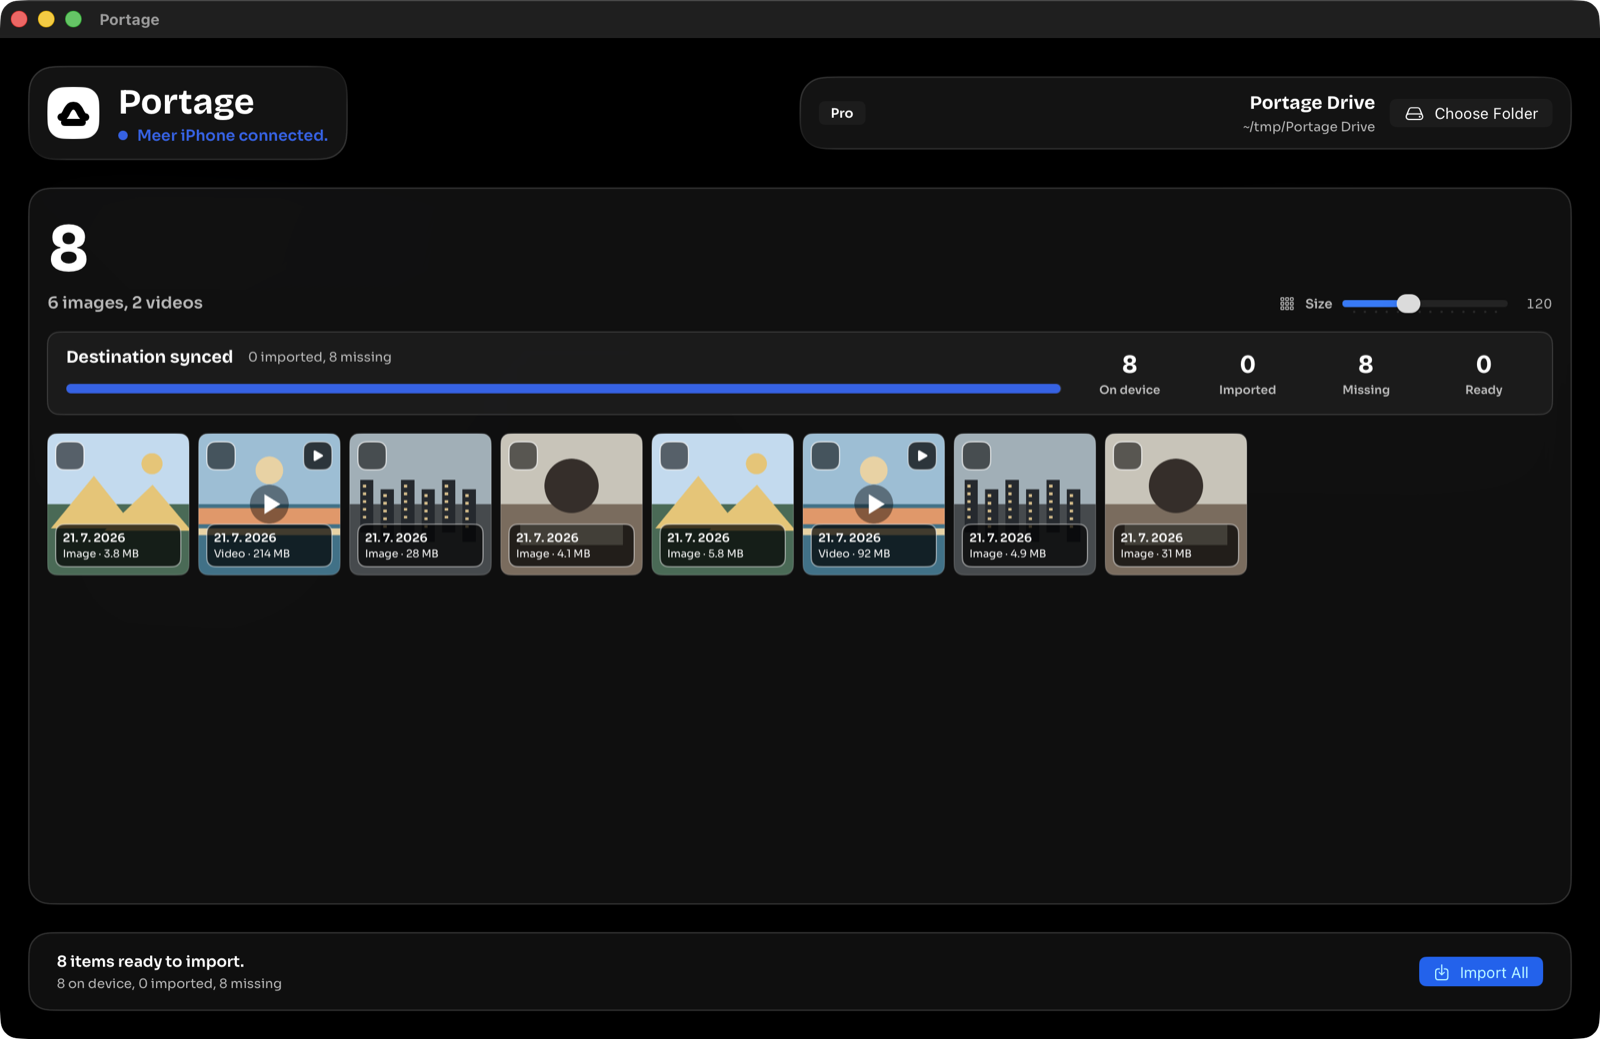The image size is (1600, 1039).
Task: Click the "Size" label
Action: (x=1318, y=304)
